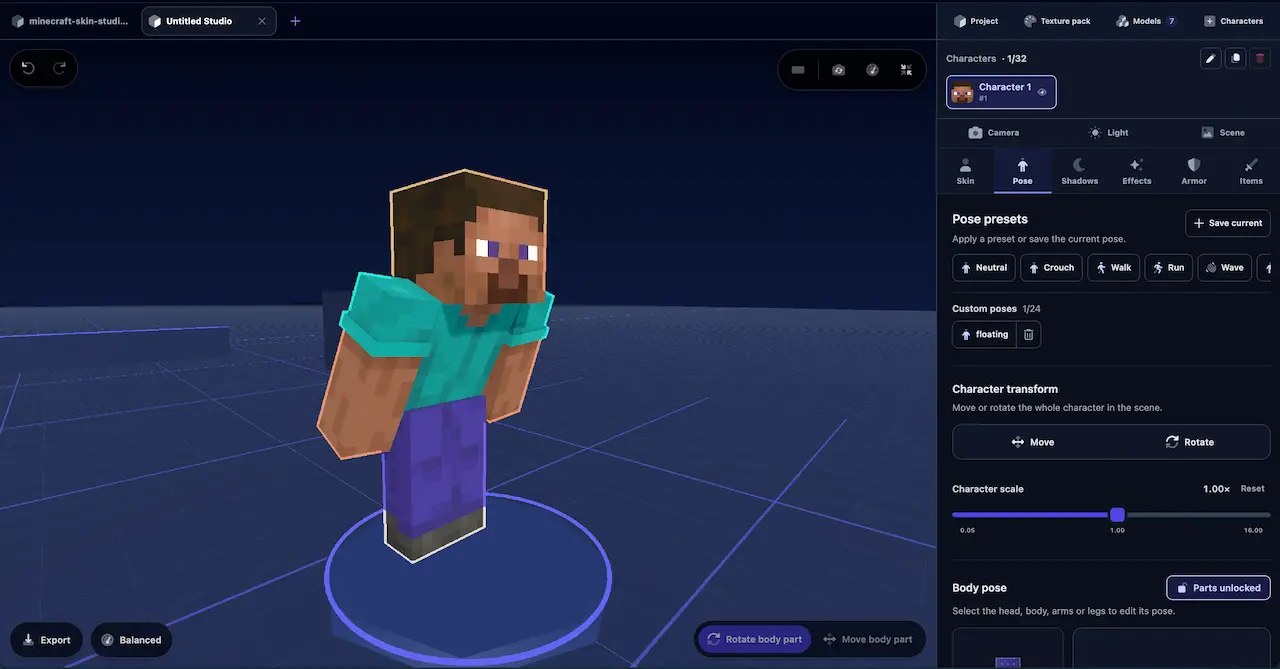Open the Texture pack tab
The height and width of the screenshot is (669, 1280).
1057,21
